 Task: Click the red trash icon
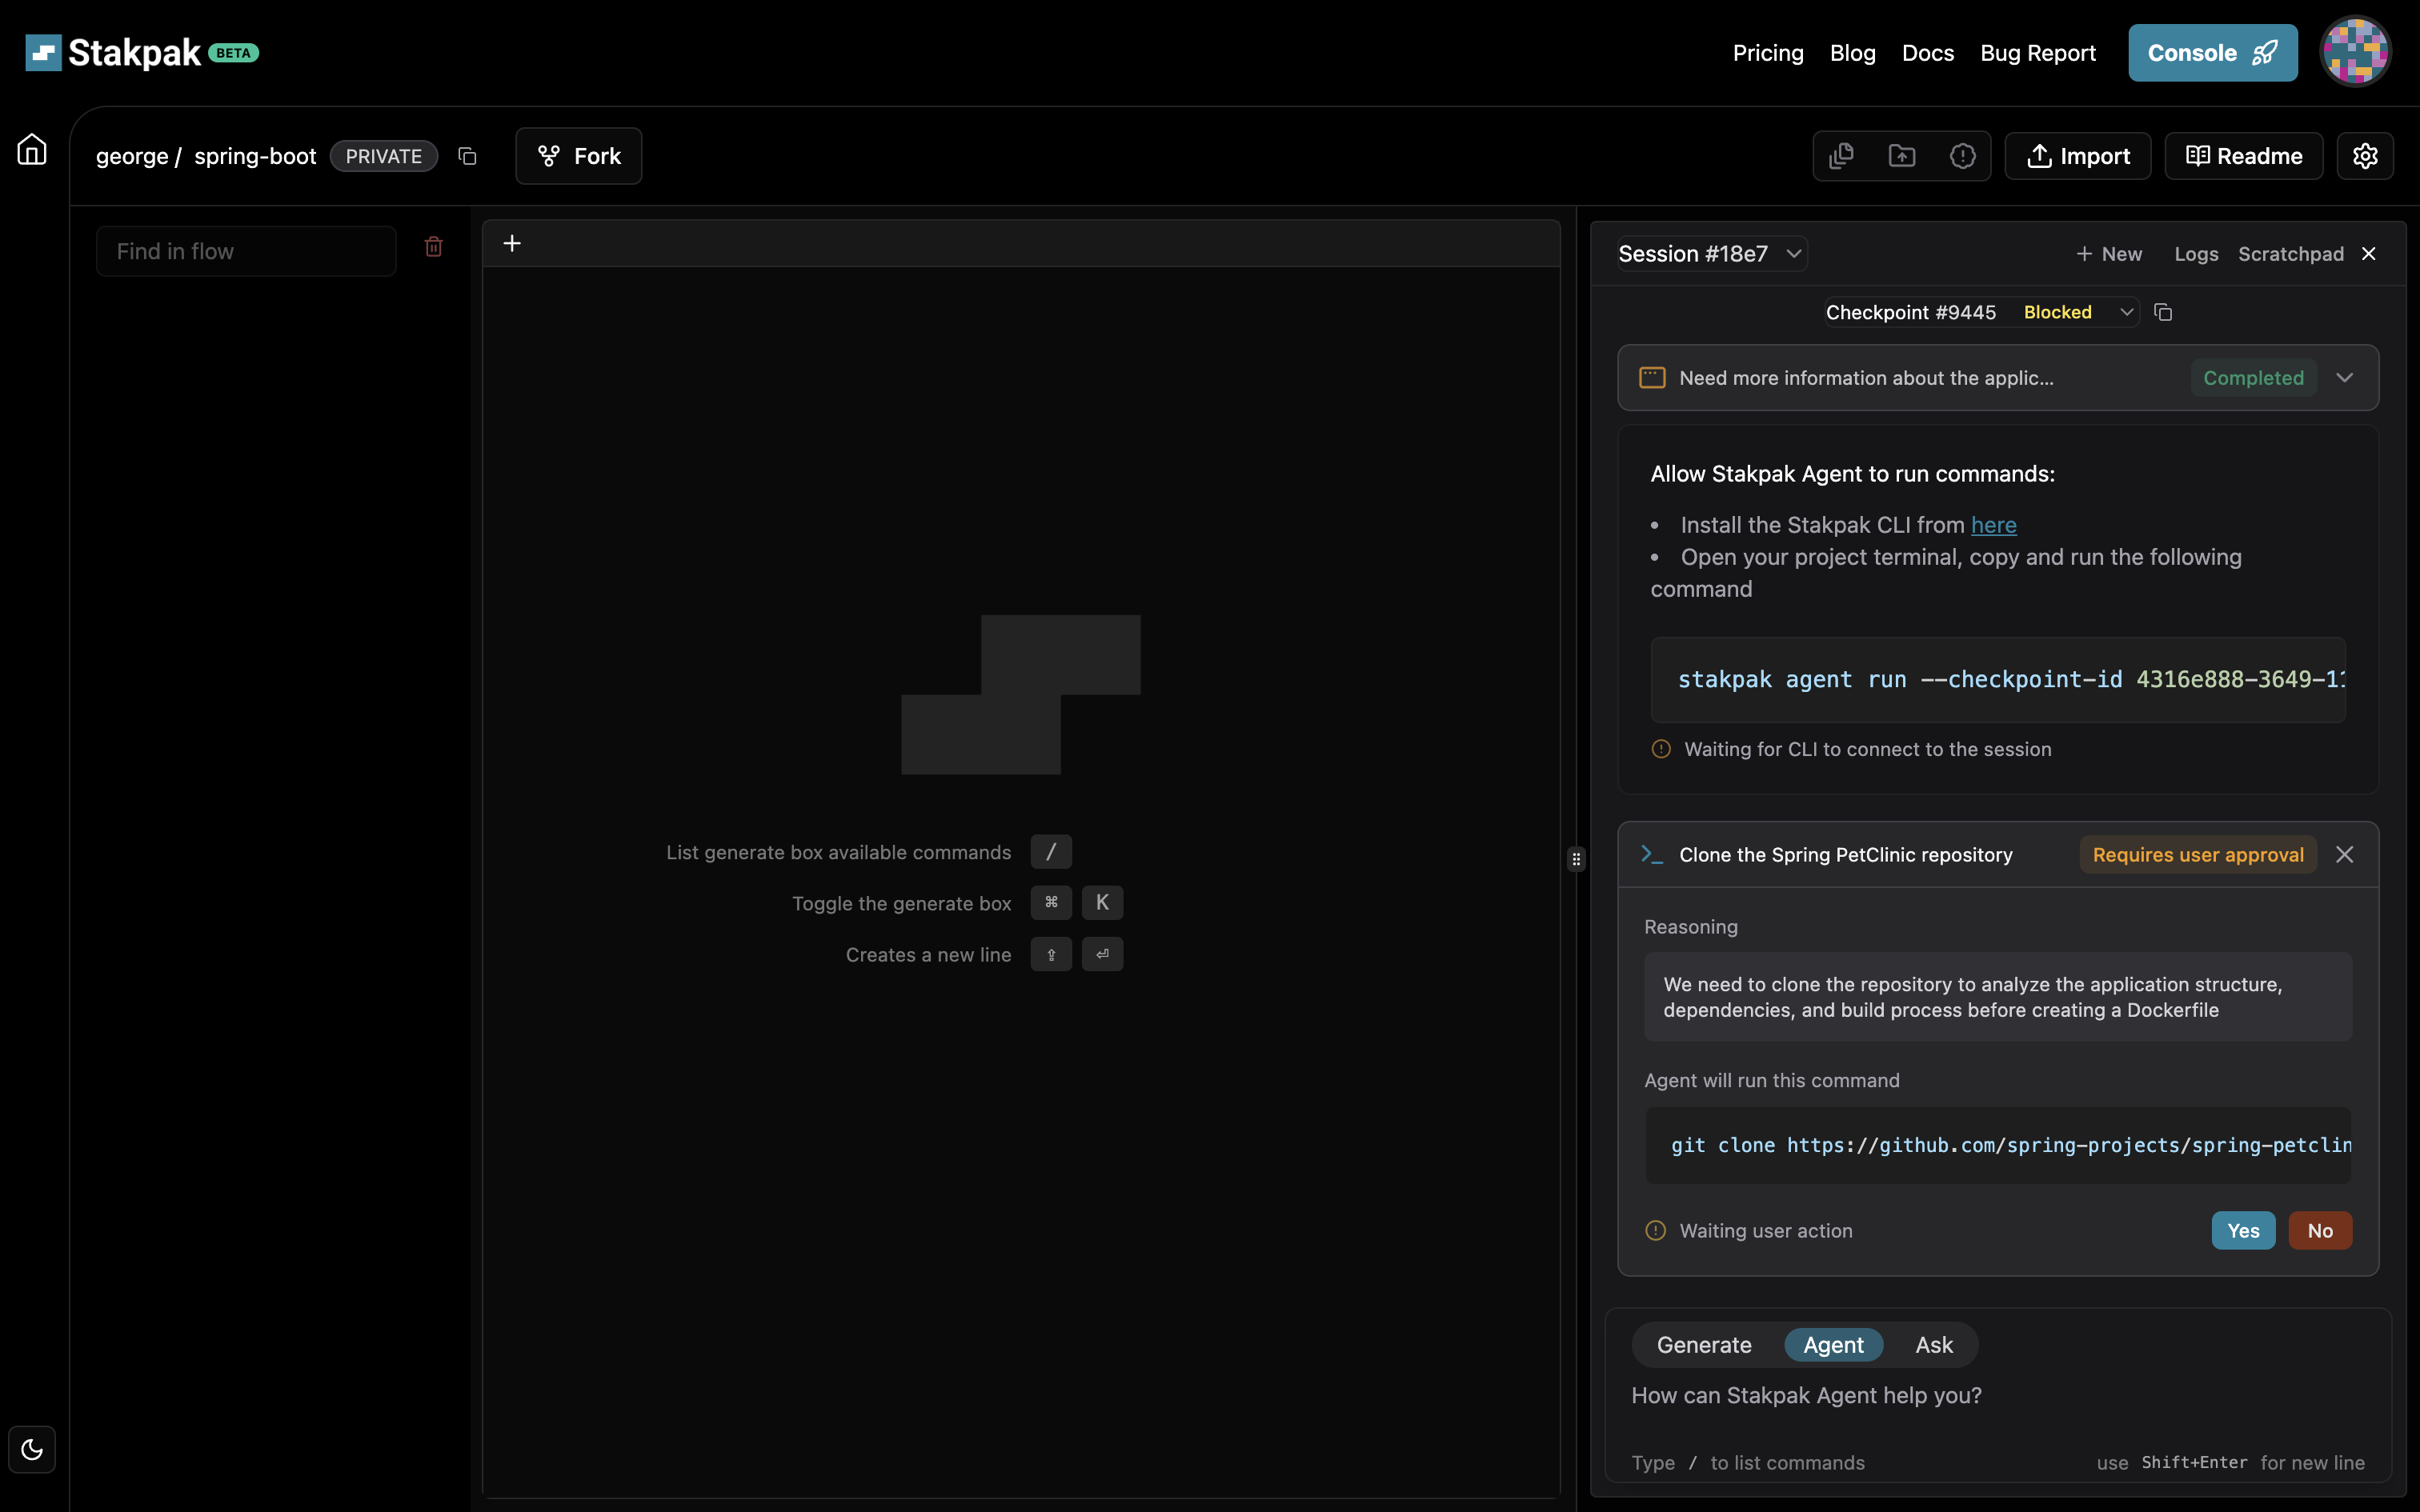433,247
